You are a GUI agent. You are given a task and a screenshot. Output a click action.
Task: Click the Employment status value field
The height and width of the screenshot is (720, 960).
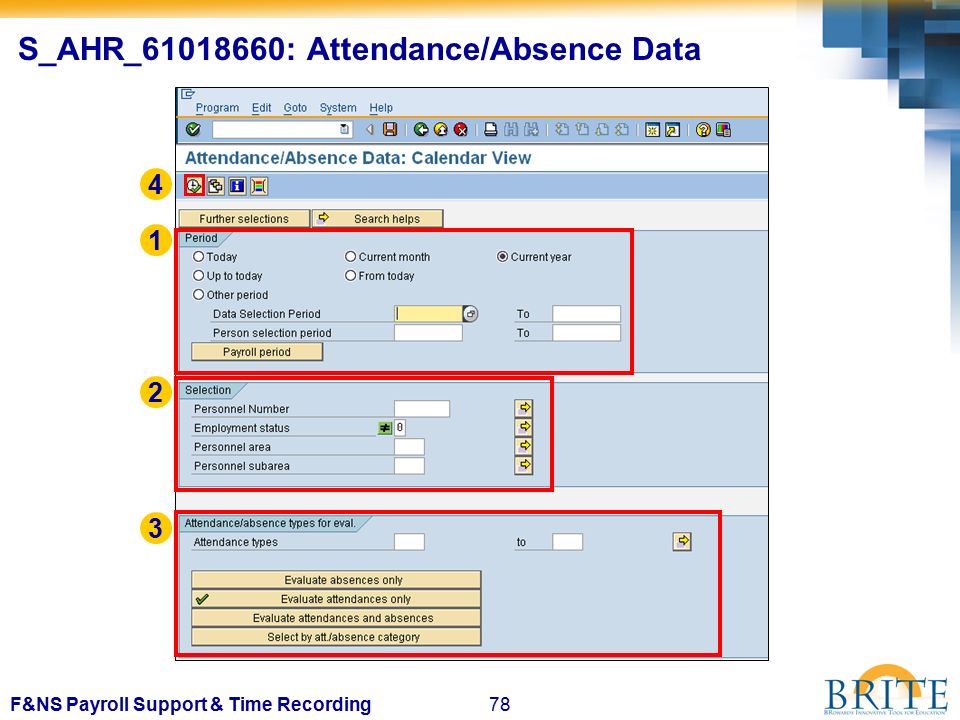[x=399, y=427]
